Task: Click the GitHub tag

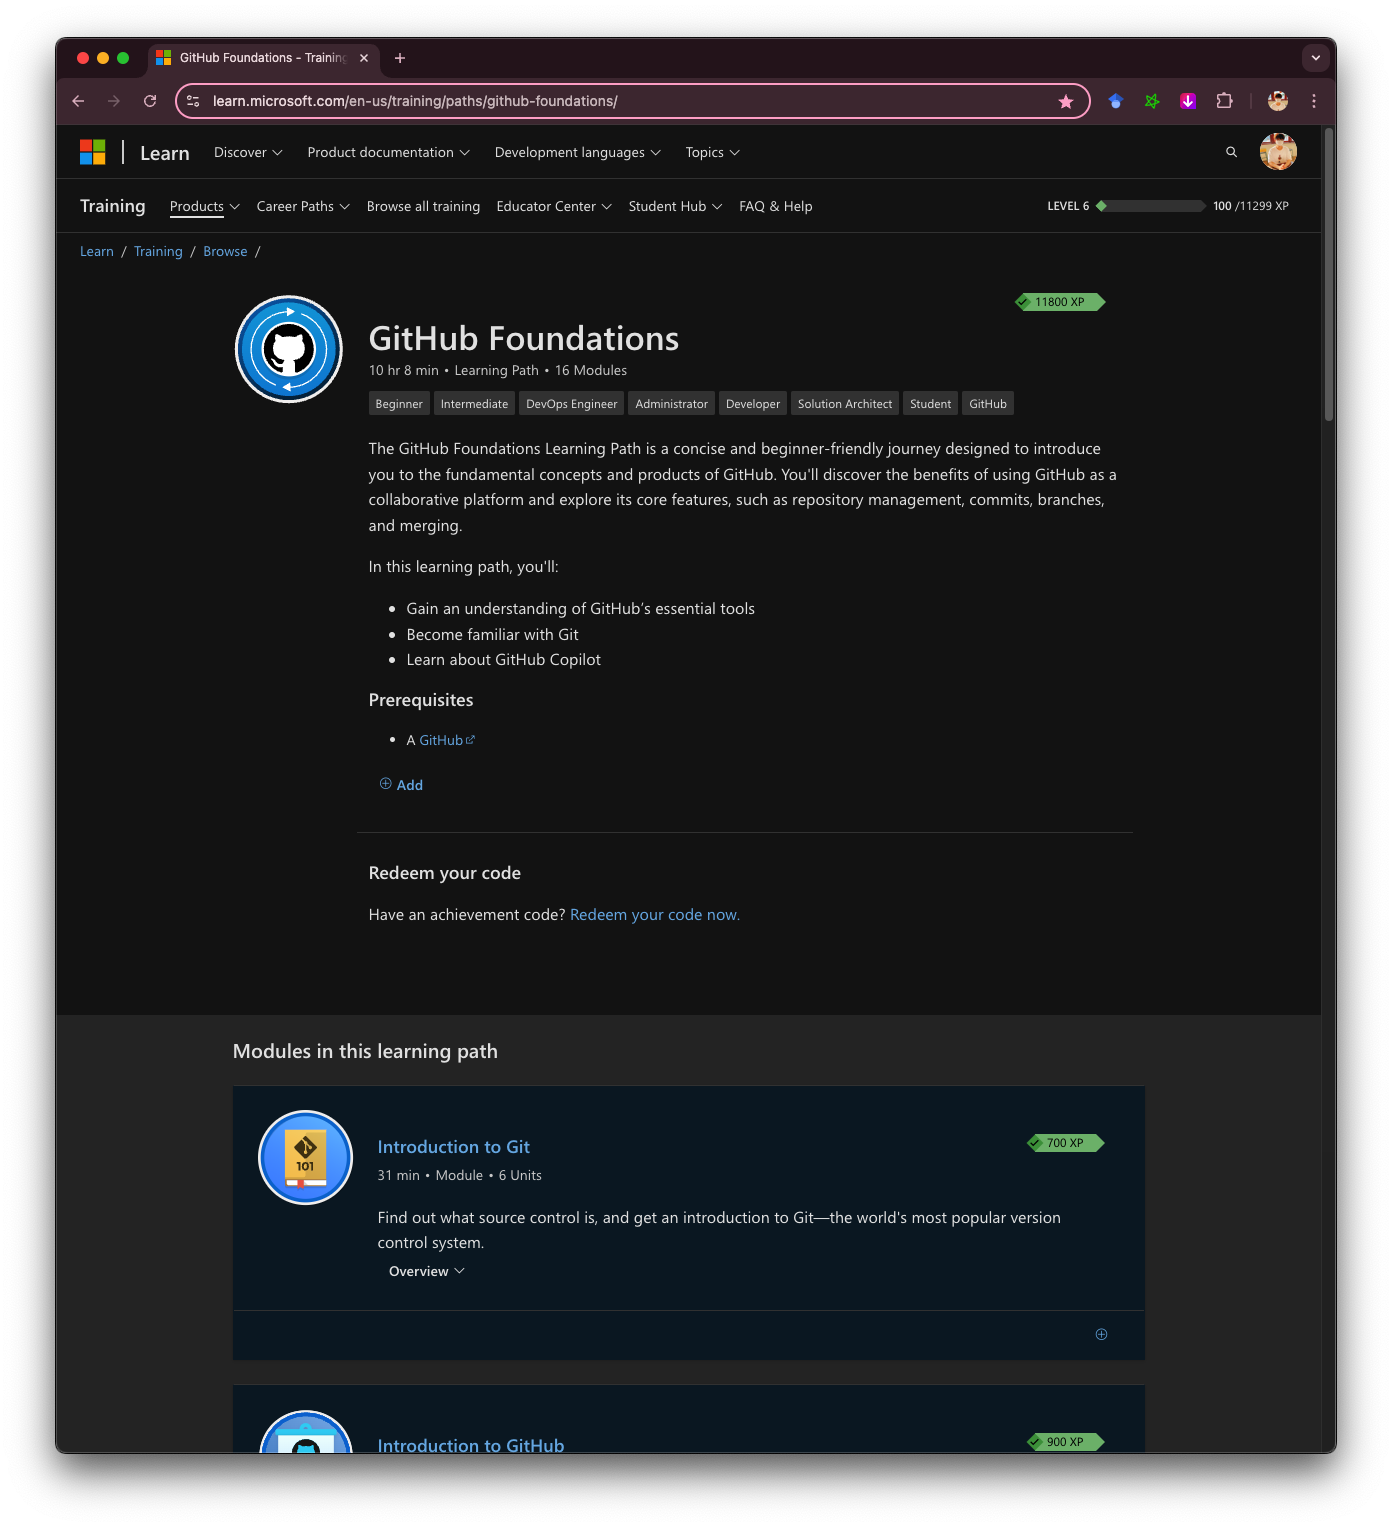Action: (x=988, y=404)
